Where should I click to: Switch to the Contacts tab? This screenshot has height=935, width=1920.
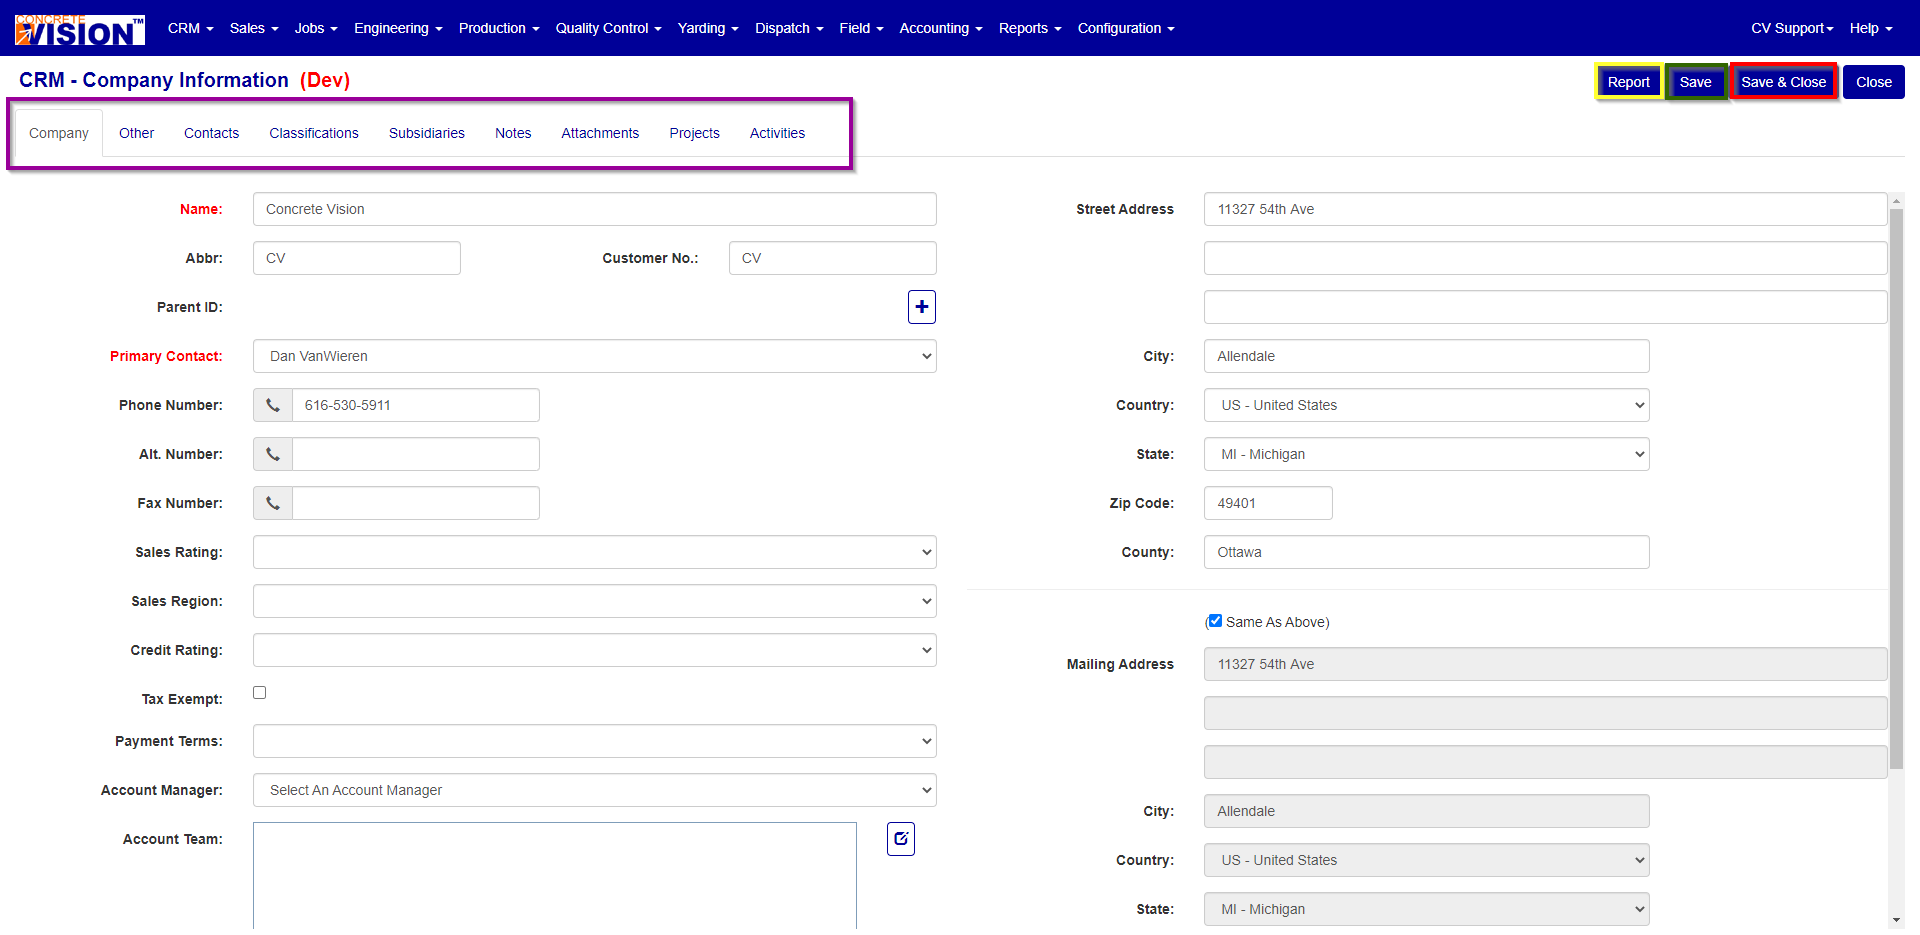[x=212, y=133]
